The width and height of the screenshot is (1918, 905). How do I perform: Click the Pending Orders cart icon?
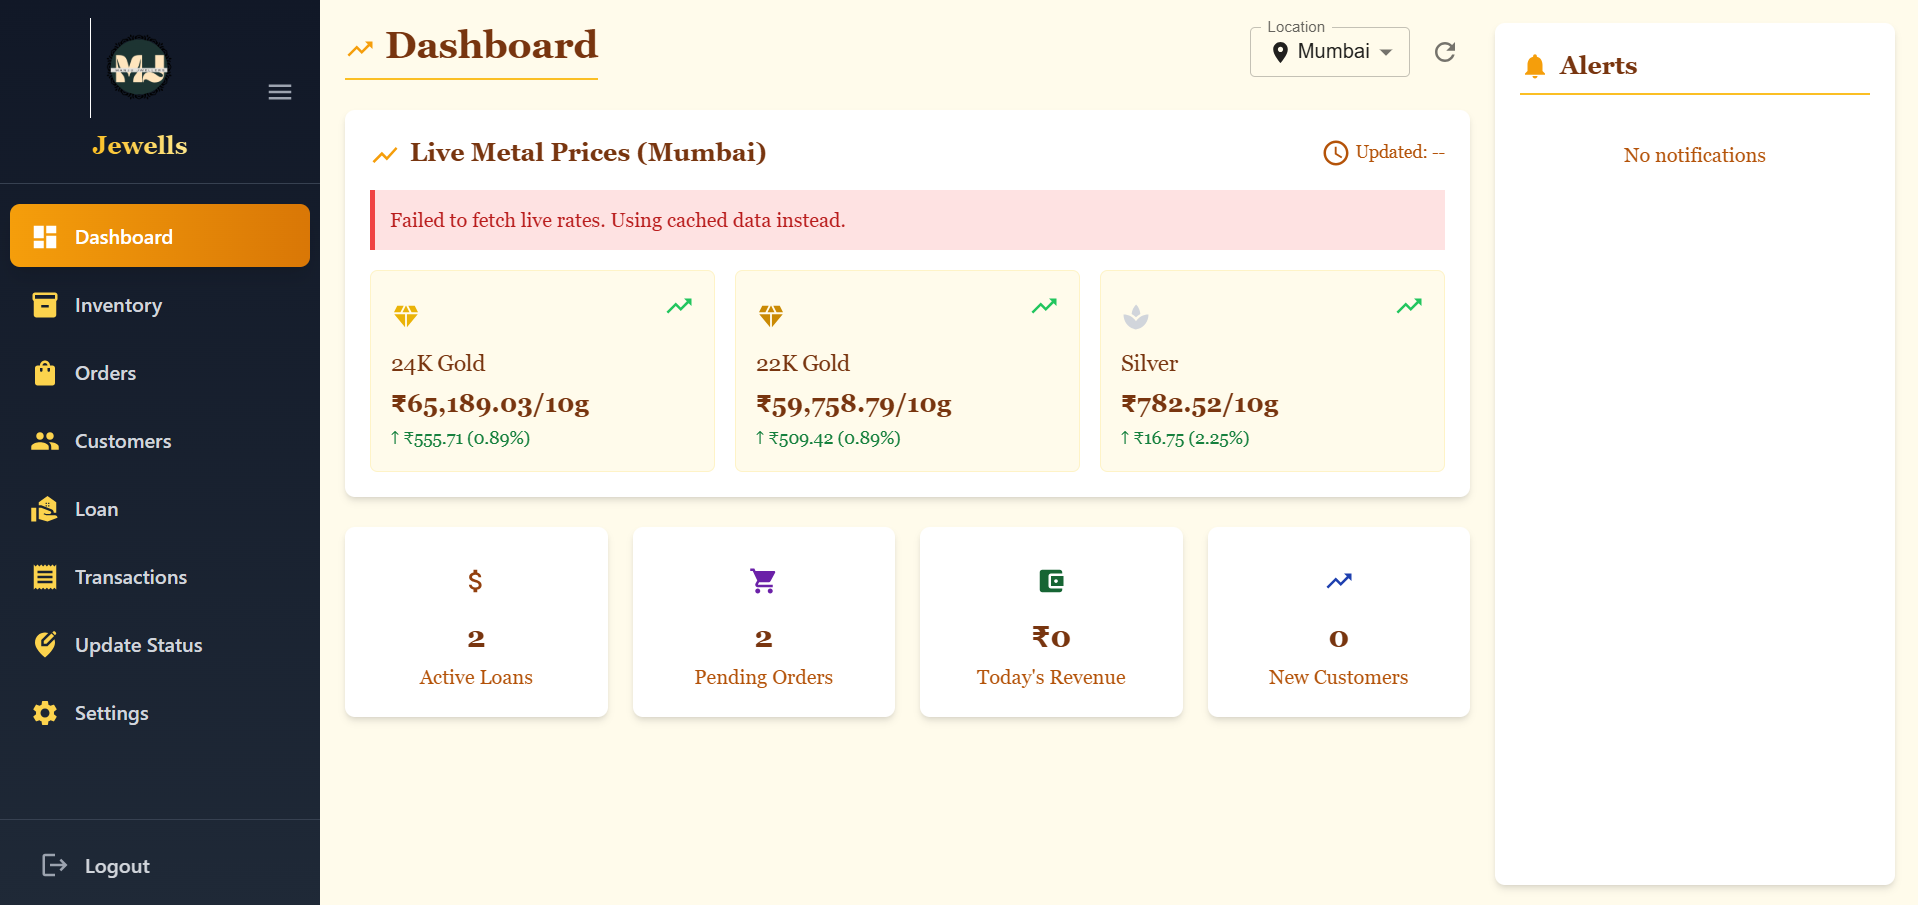point(763,581)
